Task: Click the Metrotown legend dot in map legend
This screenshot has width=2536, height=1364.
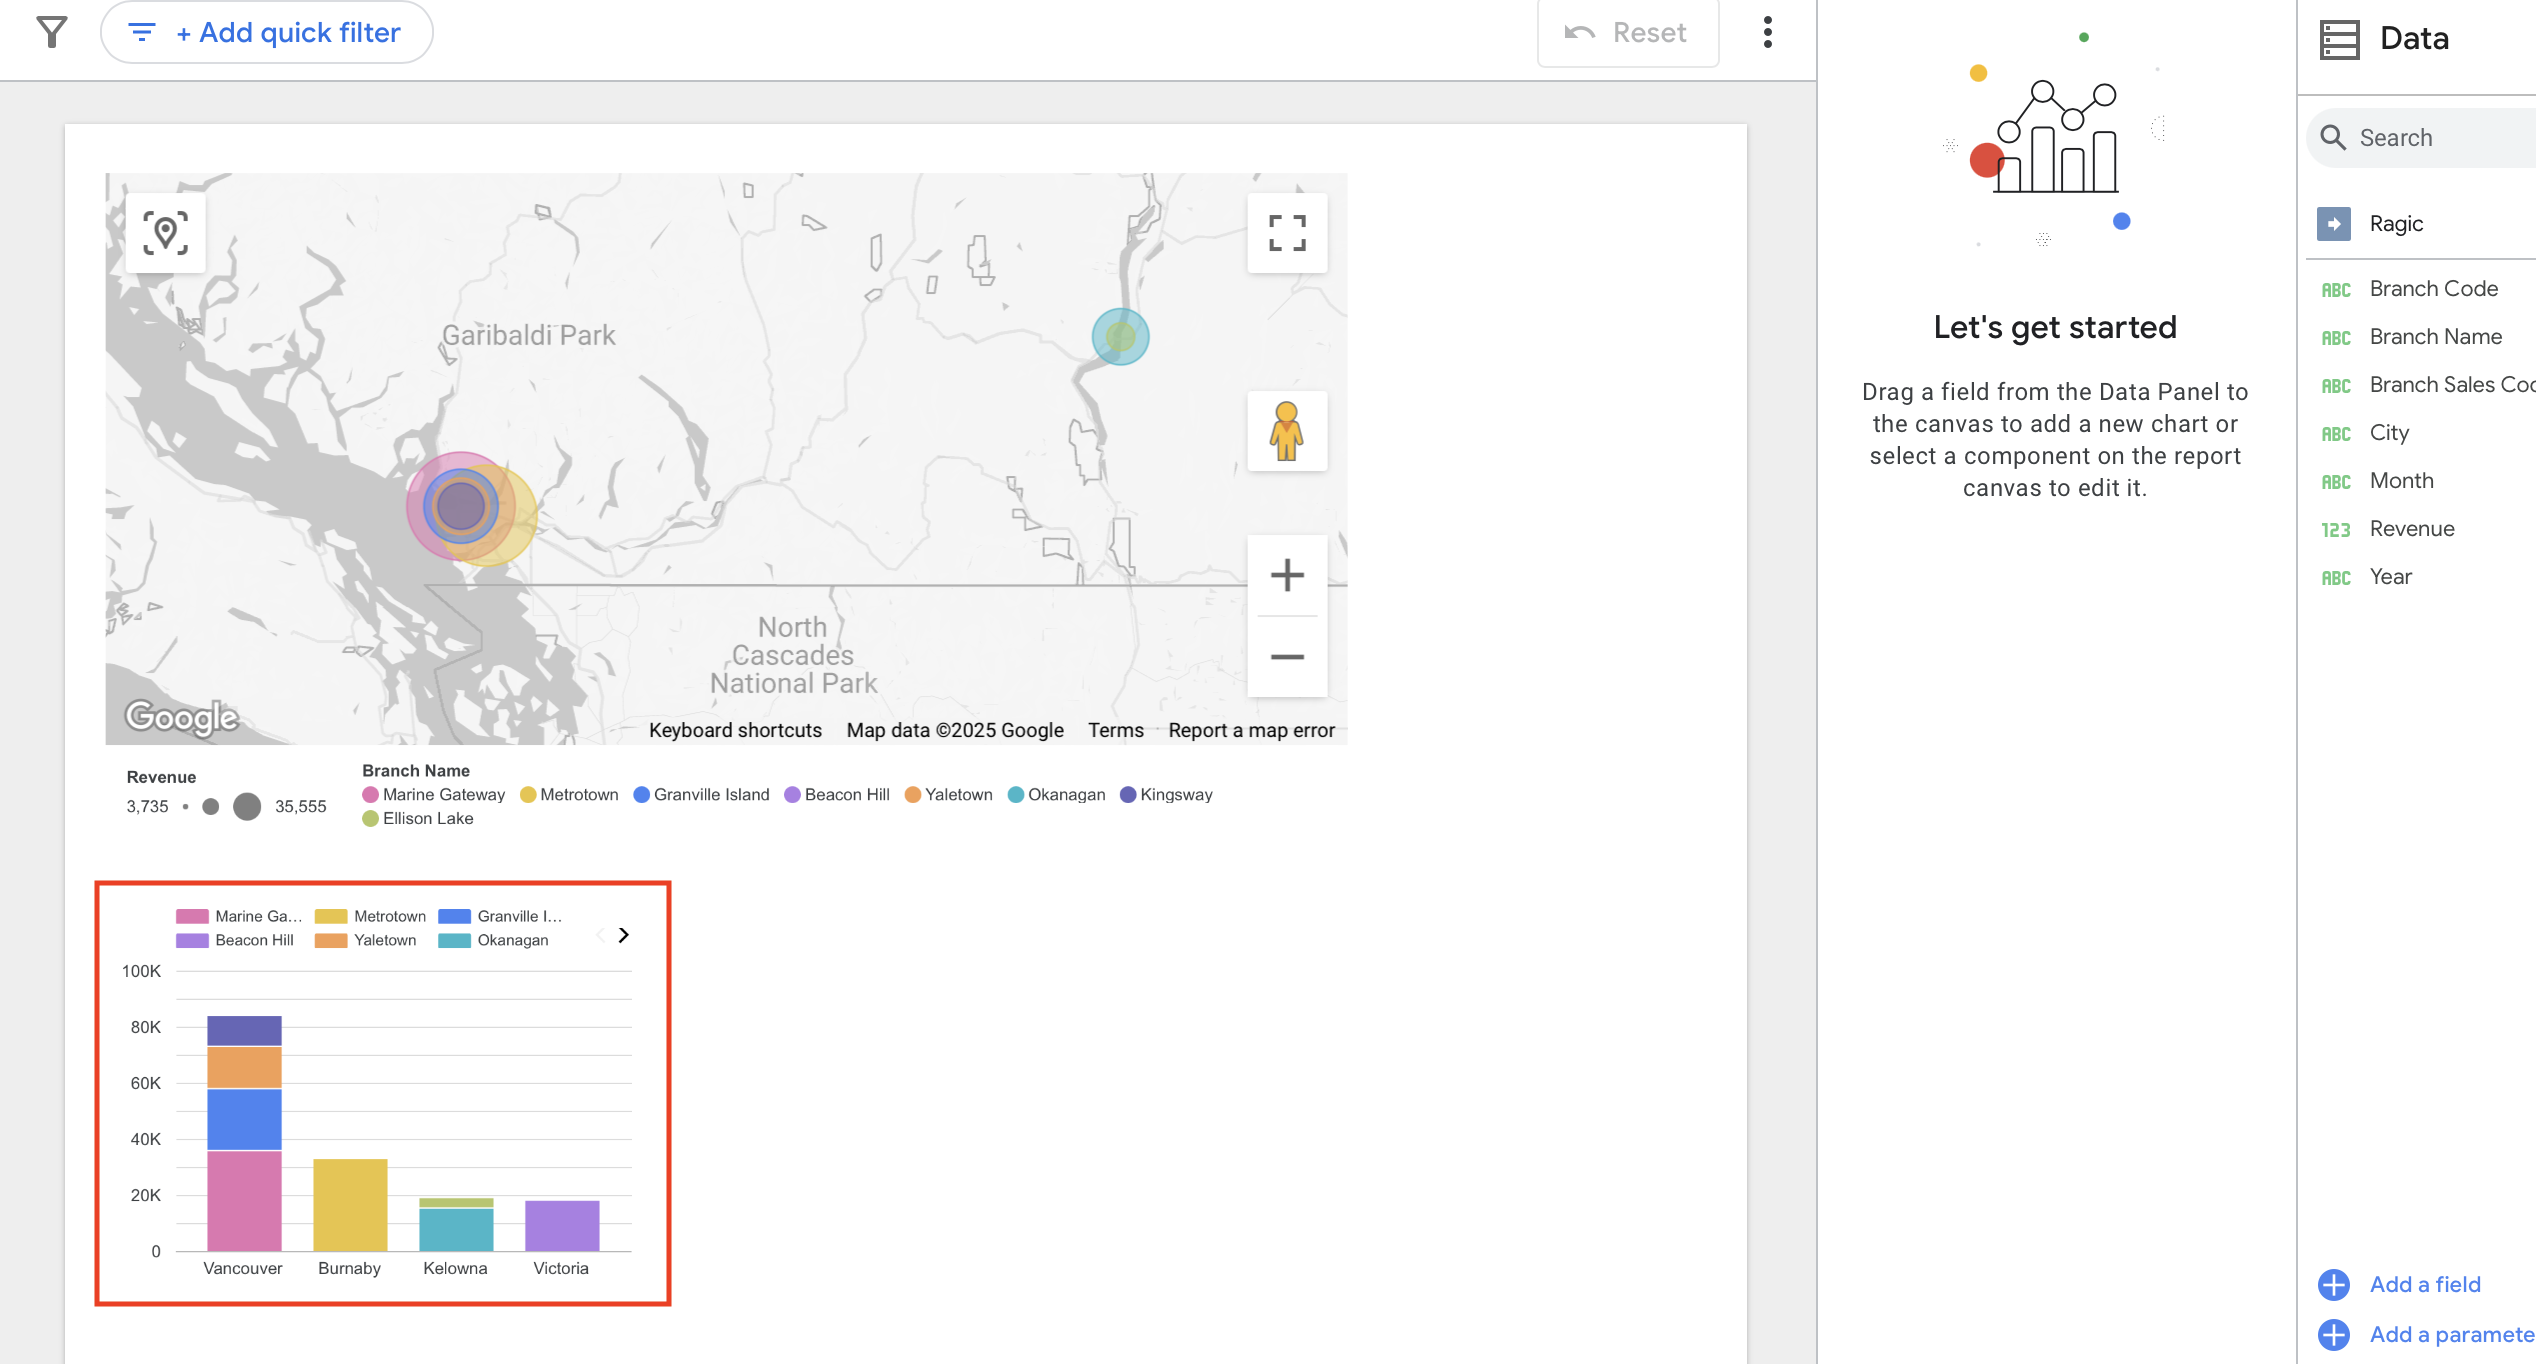Action: (528, 794)
